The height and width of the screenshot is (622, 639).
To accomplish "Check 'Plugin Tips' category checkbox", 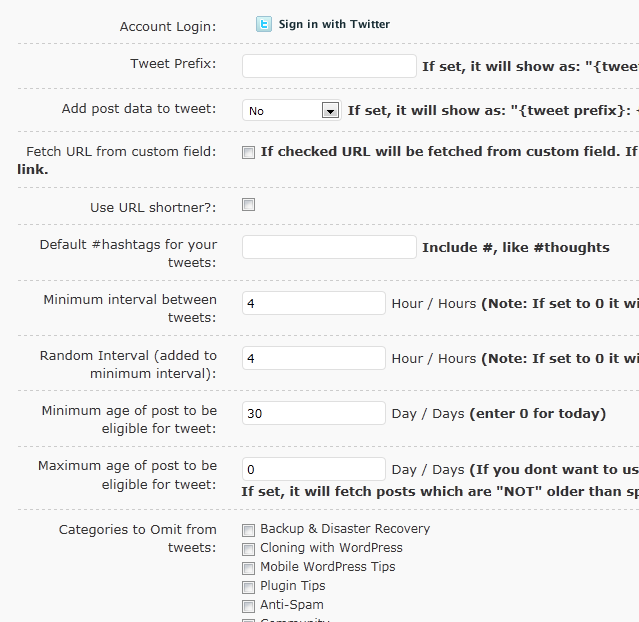I will tap(249, 587).
